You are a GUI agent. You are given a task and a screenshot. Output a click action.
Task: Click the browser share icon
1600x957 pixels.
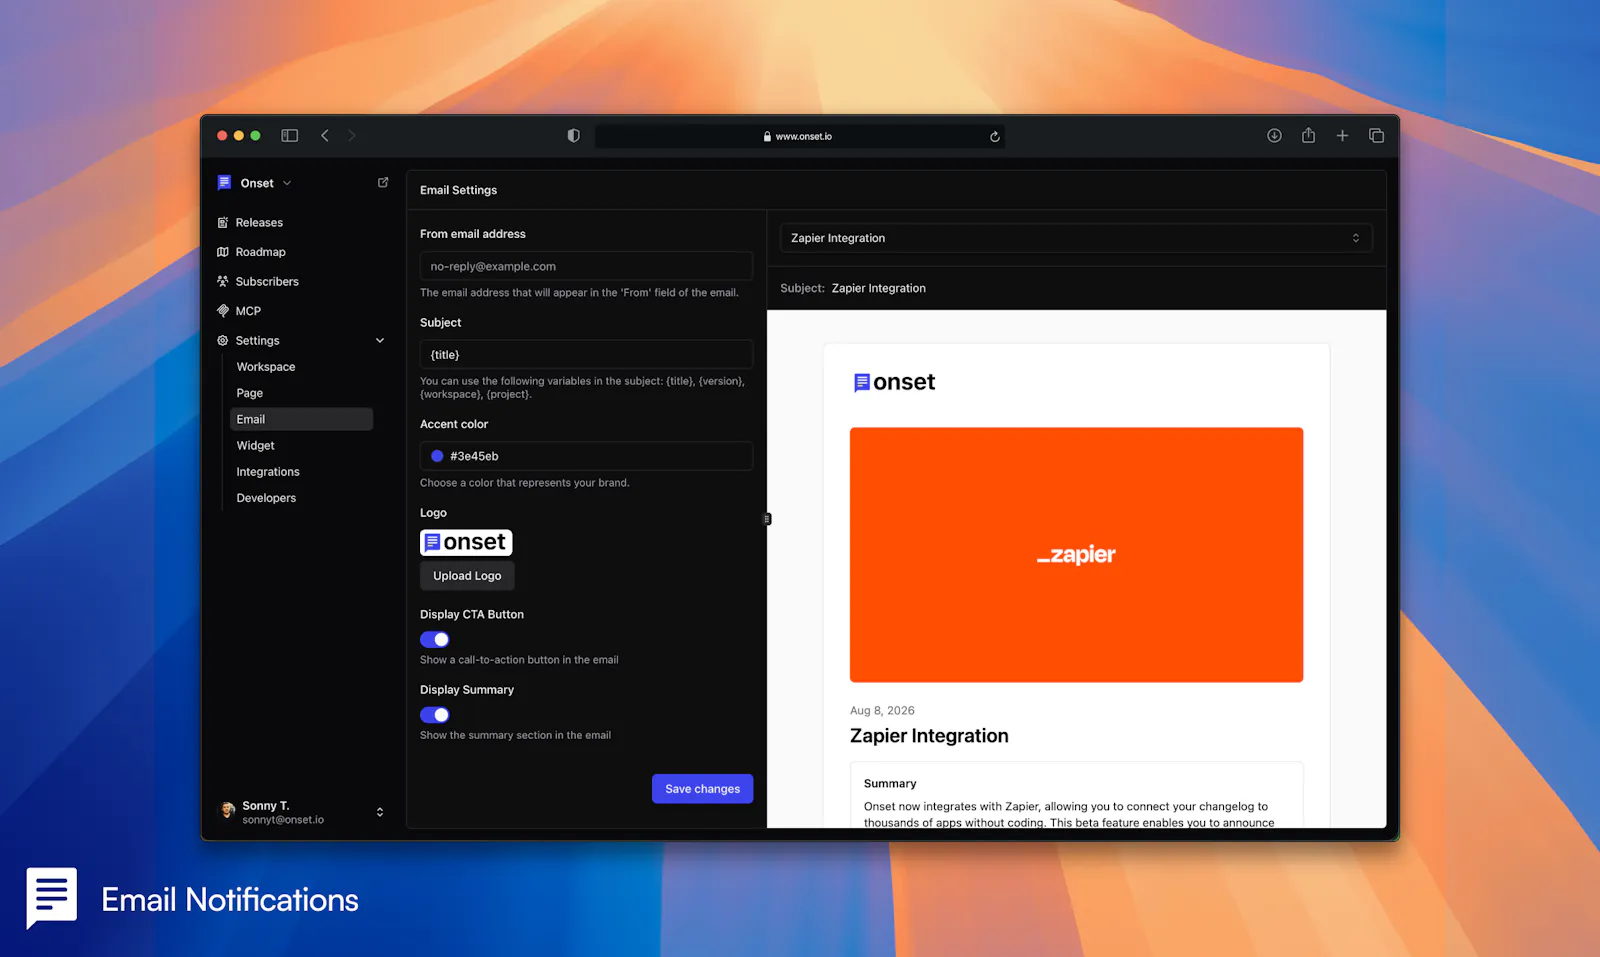point(1308,135)
